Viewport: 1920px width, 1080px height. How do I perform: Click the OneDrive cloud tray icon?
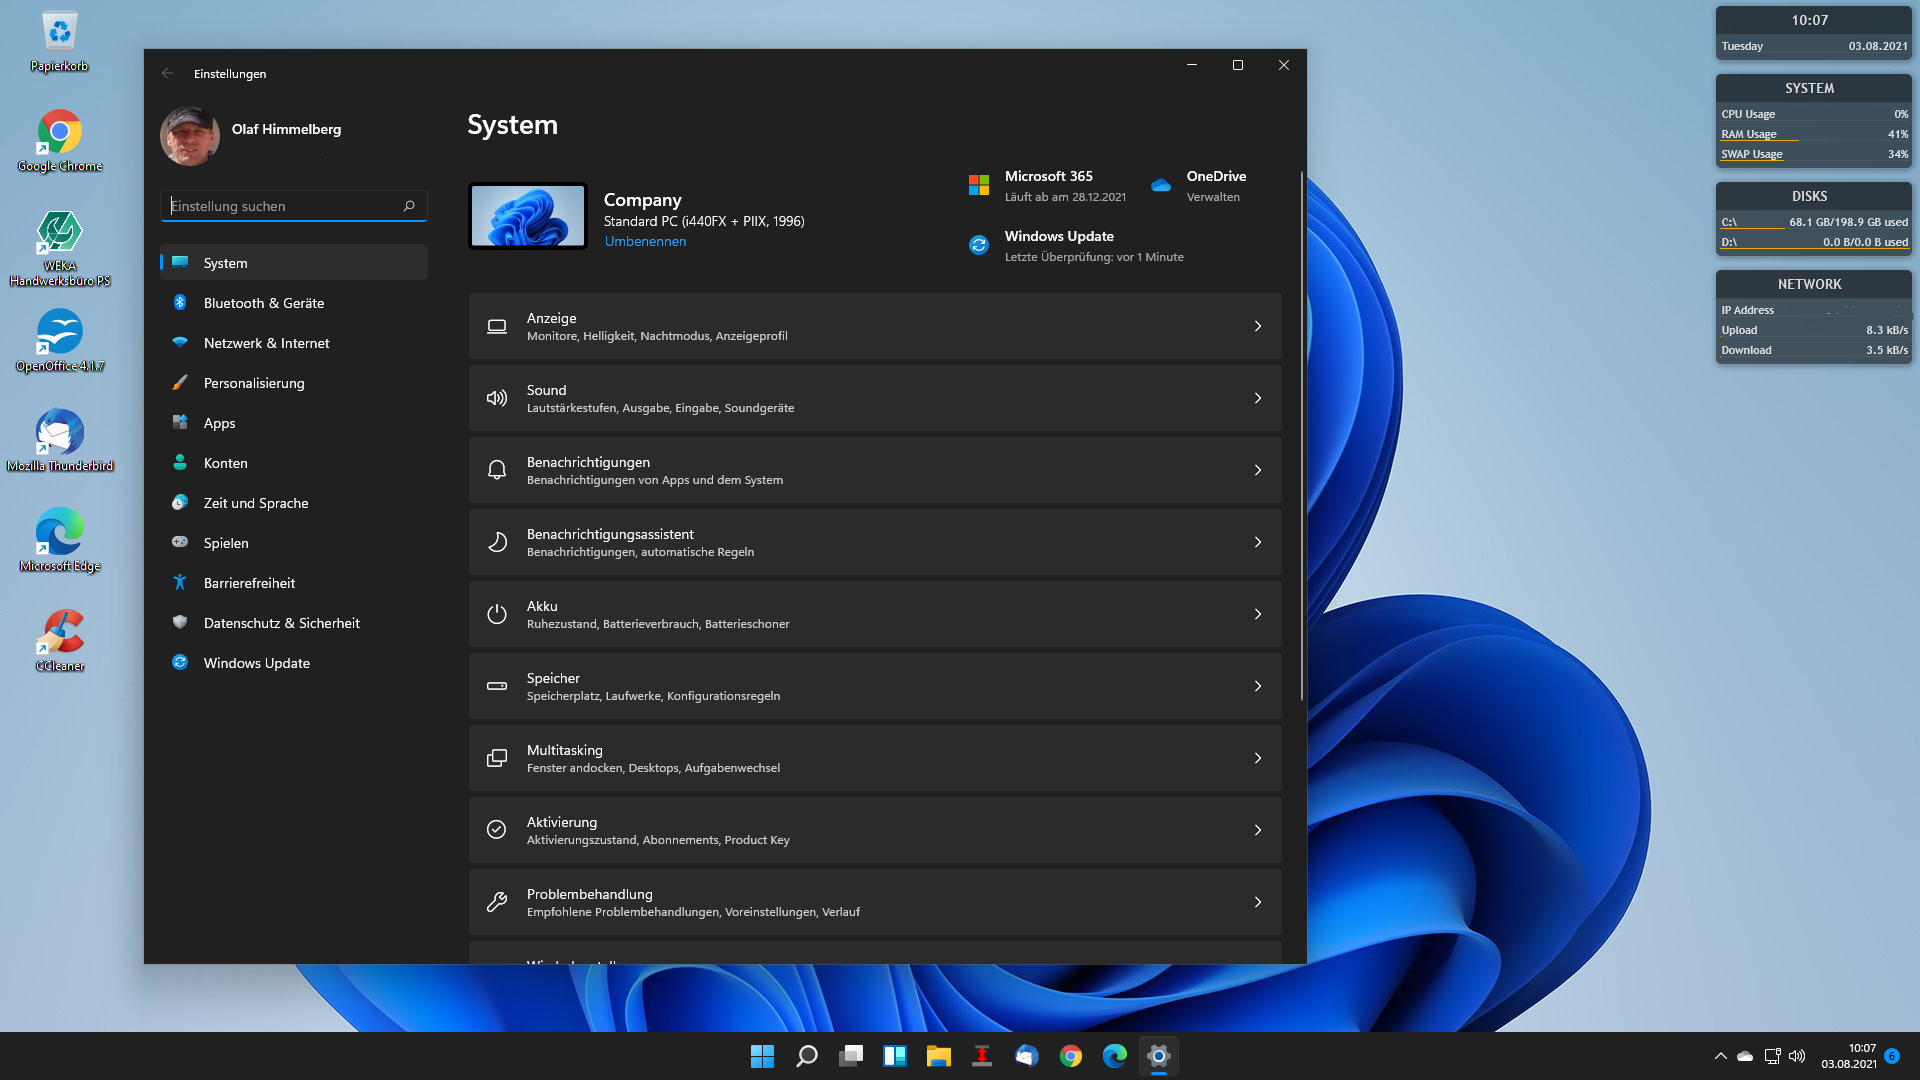[1745, 1056]
